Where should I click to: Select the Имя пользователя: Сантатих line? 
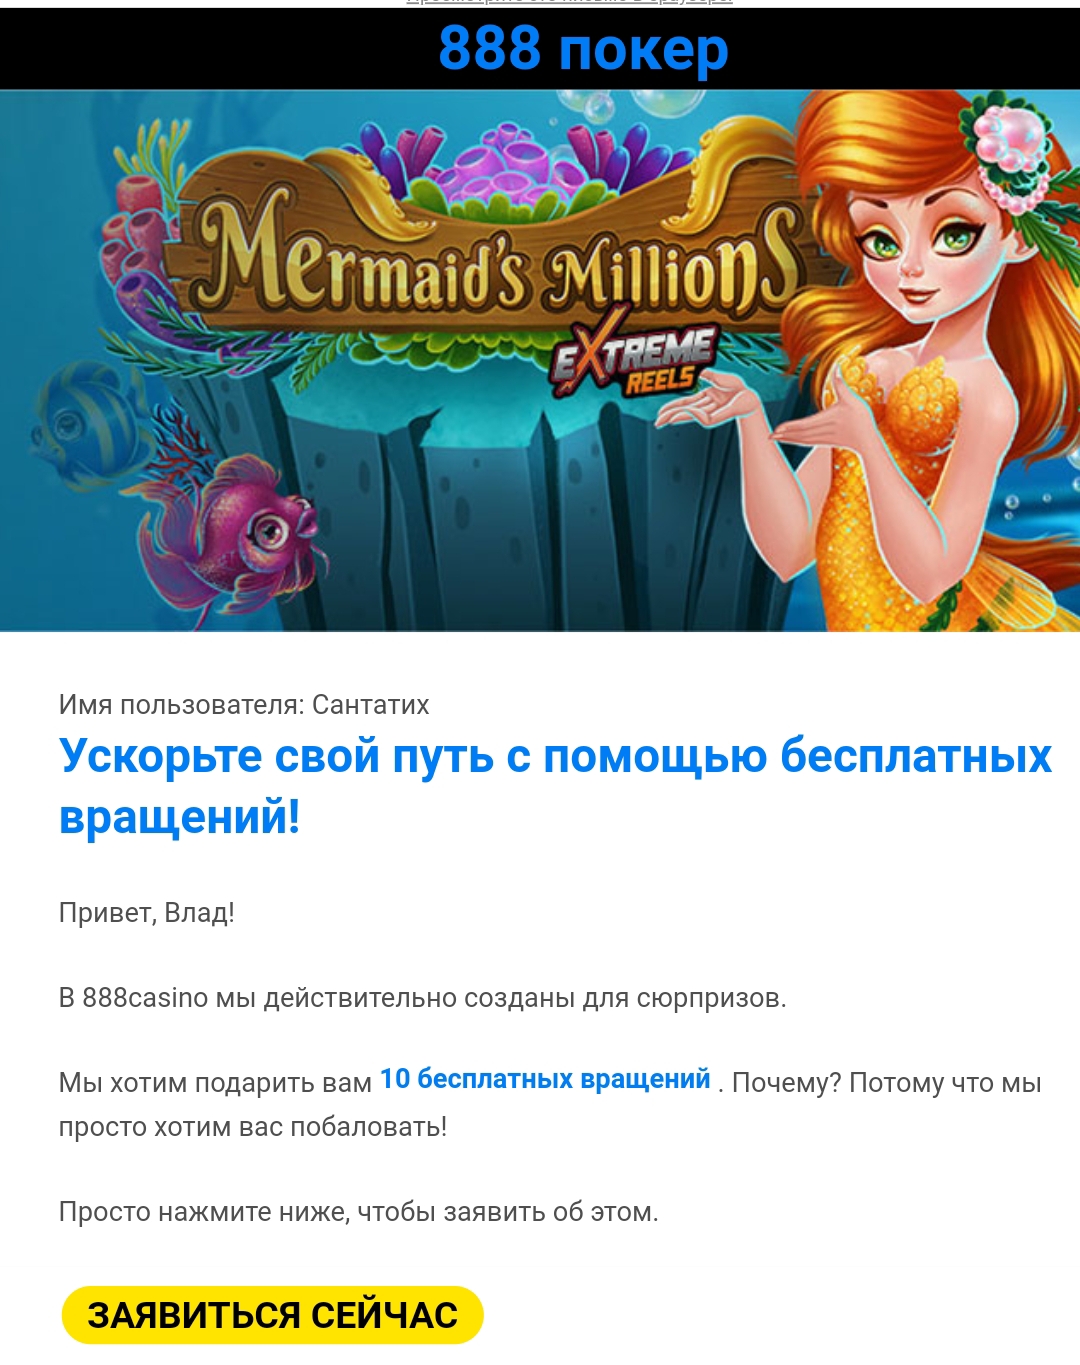(244, 705)
